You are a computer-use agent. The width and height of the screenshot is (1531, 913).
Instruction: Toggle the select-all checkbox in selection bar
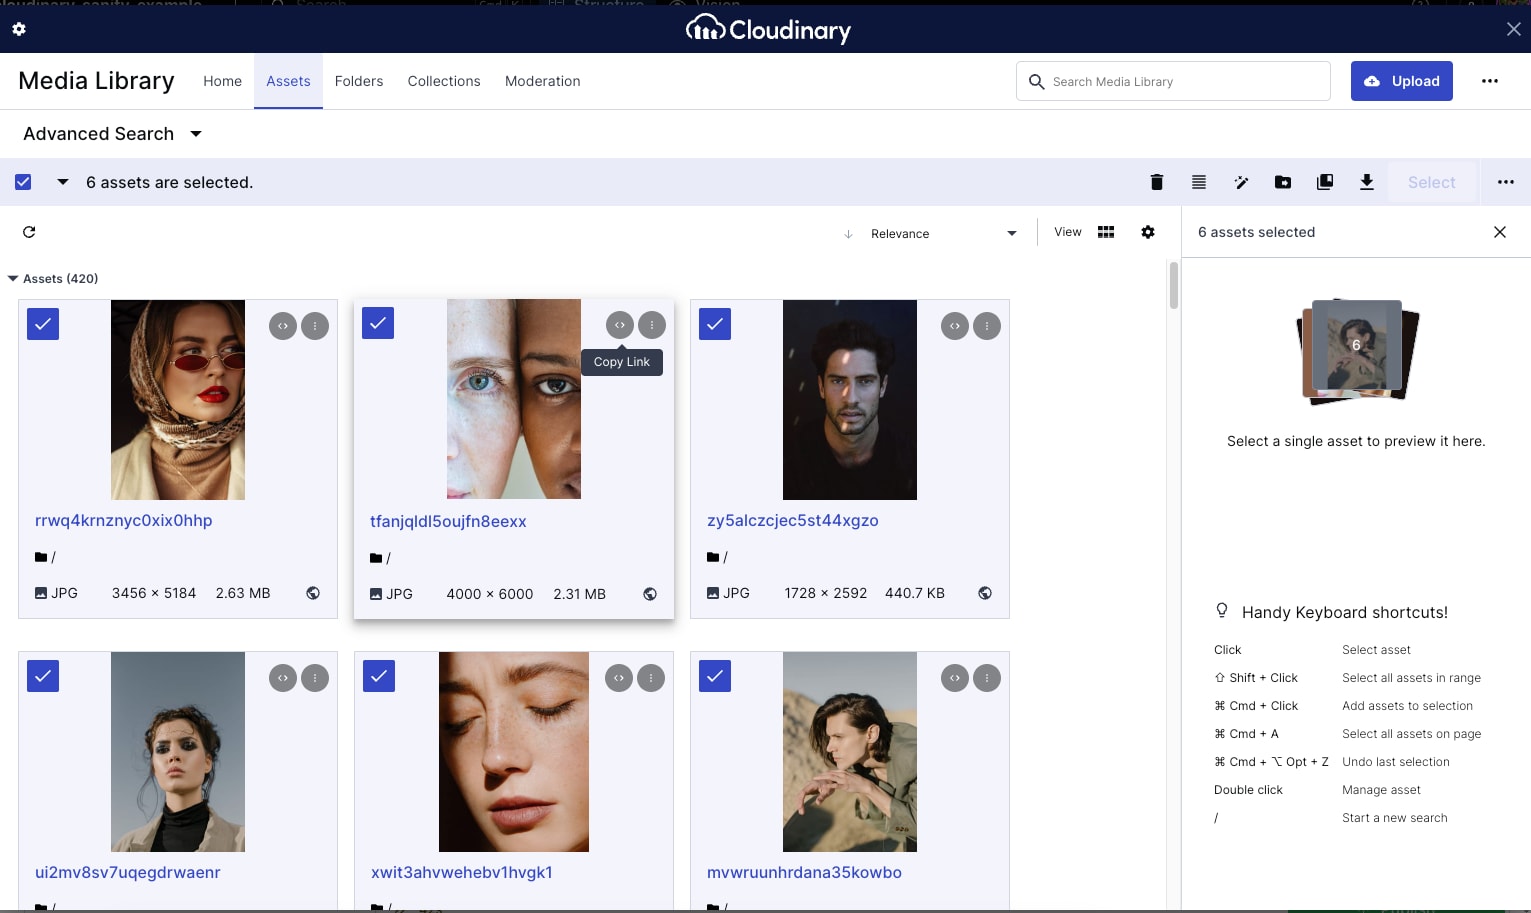point(22,182)
